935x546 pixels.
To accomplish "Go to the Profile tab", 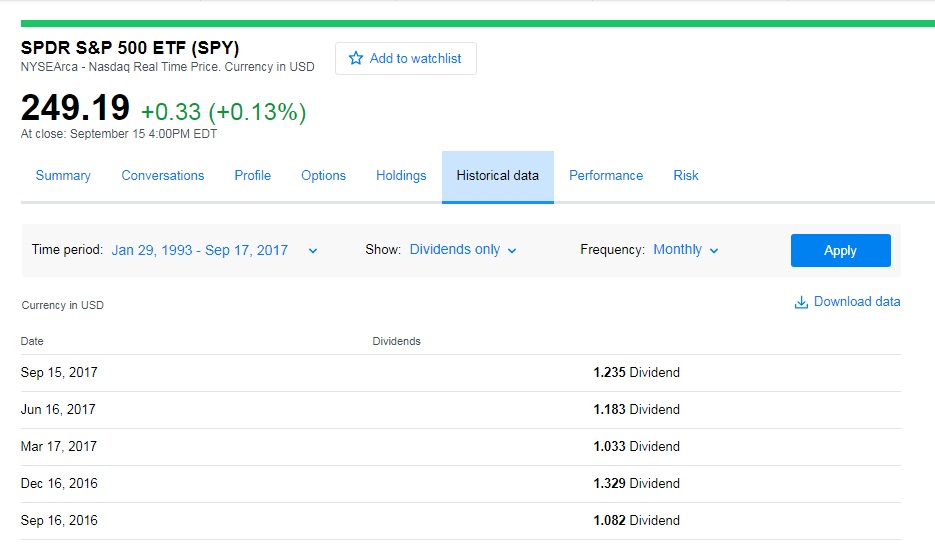I will (x=252, y=176).
